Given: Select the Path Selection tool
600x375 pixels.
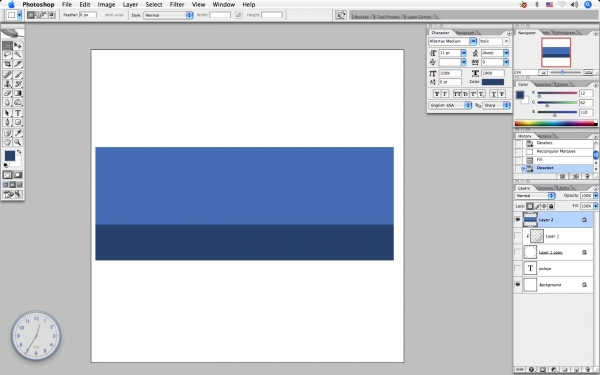Looking at the screenshot, I should click(7, 113).
